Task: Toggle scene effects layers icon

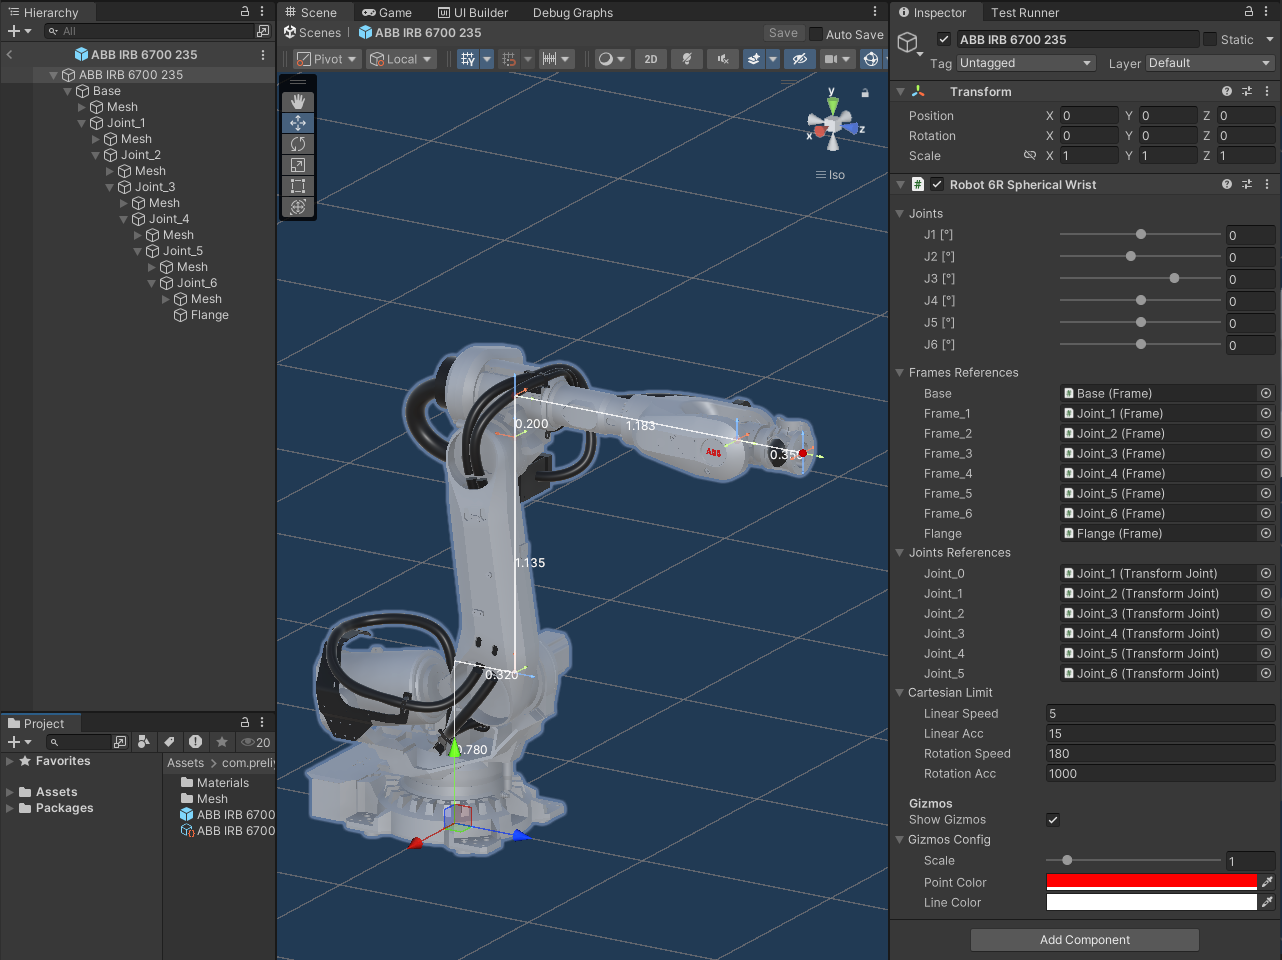Action: [754, 59]
